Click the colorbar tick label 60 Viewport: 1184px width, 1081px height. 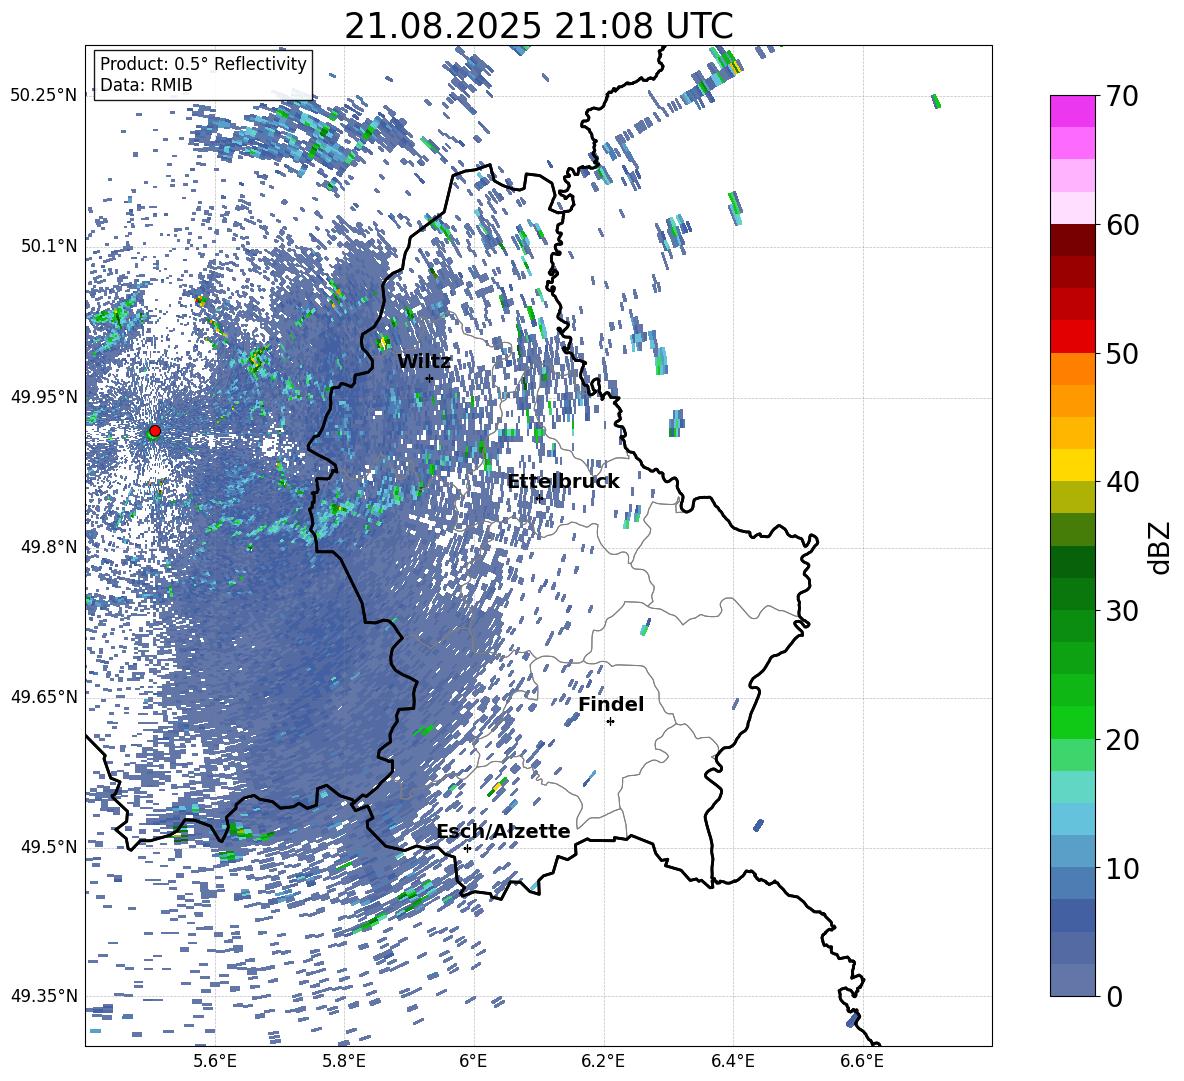coord(1122,225)
